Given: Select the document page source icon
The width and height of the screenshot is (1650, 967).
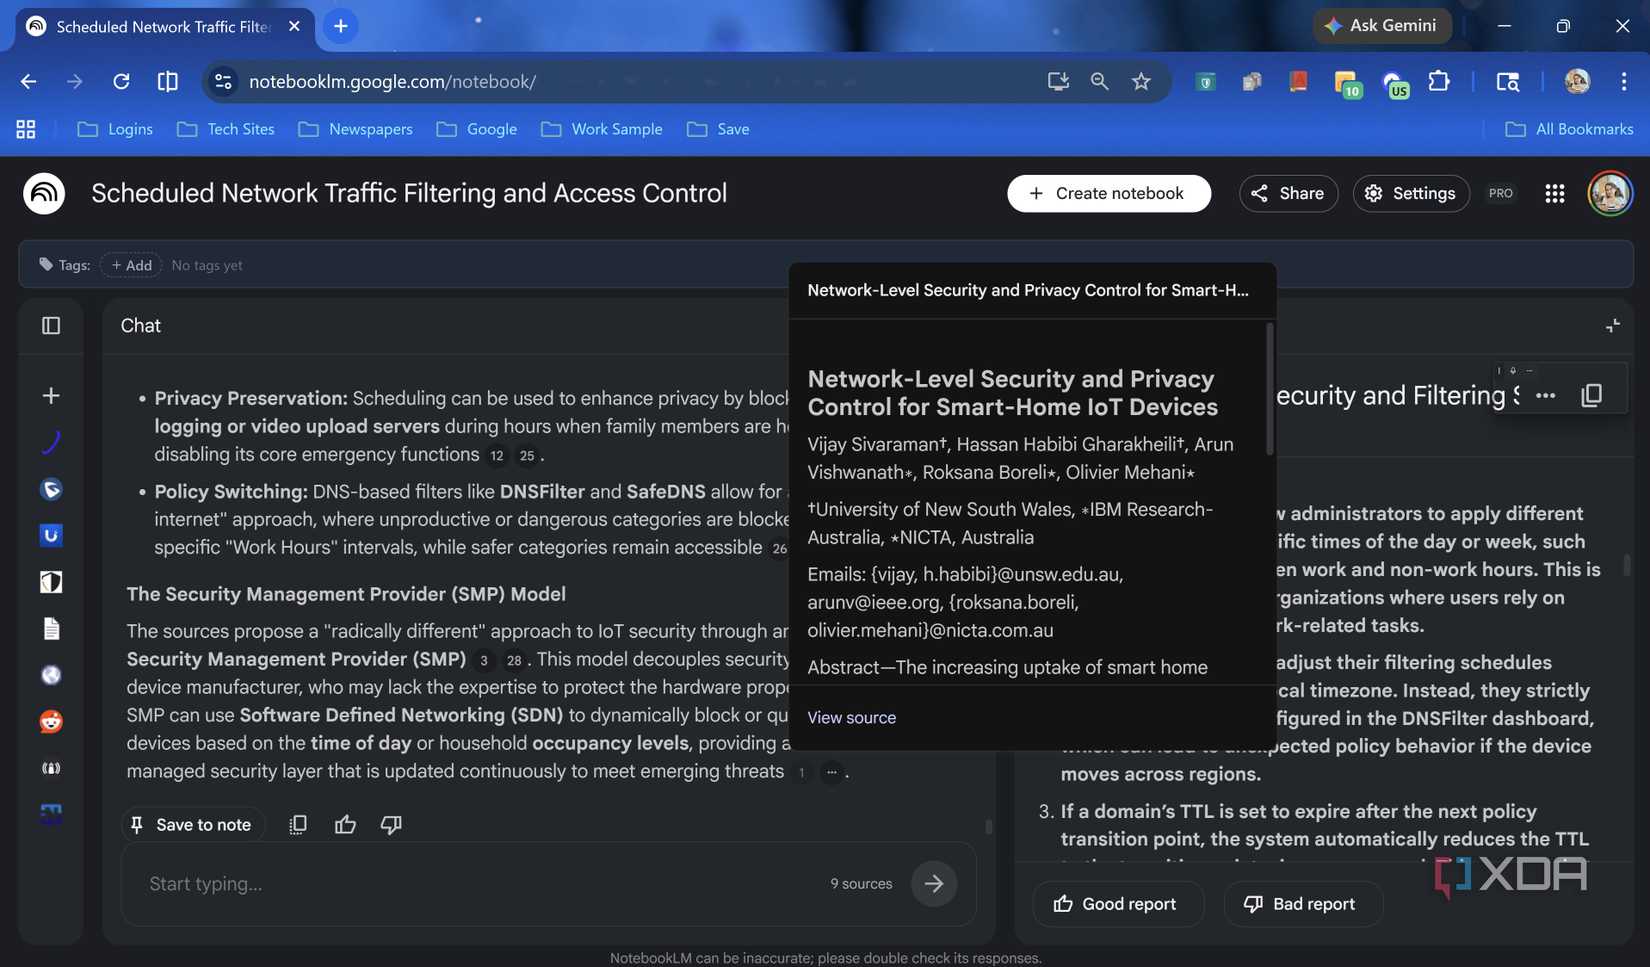Looking at the screenshot, I should [51, 628].
